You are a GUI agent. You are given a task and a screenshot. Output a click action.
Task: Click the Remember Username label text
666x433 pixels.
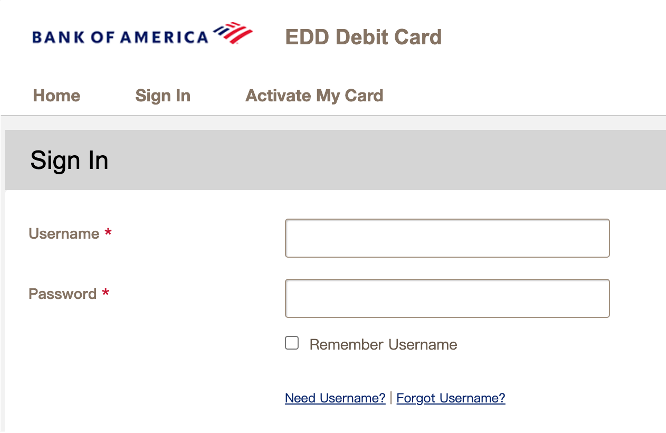[383, 345]
